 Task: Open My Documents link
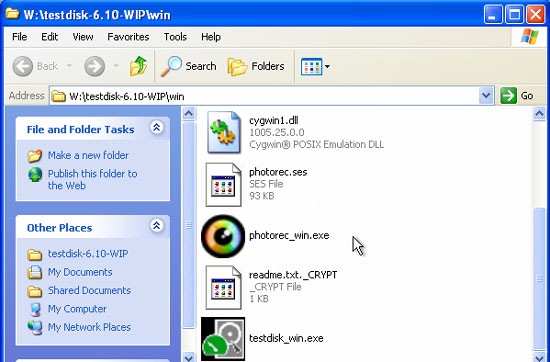pos(80,272)
